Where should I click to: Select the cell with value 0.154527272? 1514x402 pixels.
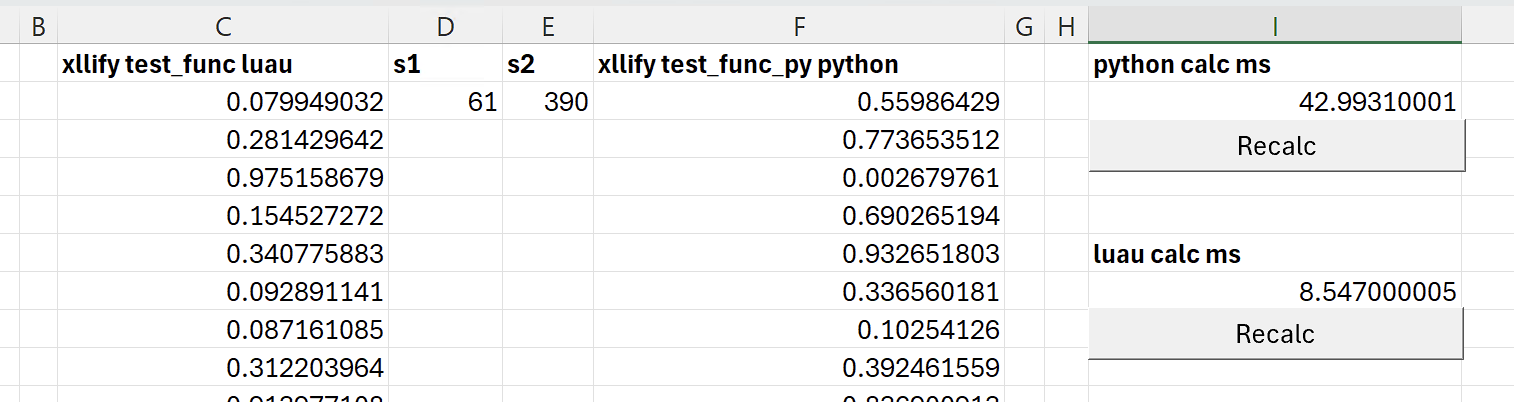click(223, 215)
